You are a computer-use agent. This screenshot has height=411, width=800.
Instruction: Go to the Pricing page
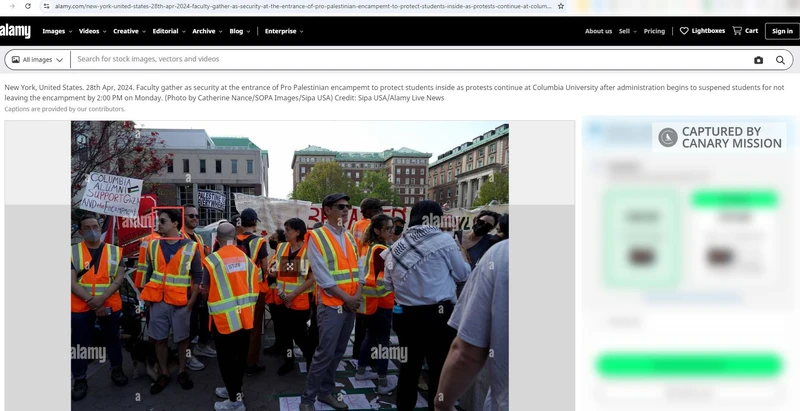tap(654, 31)
